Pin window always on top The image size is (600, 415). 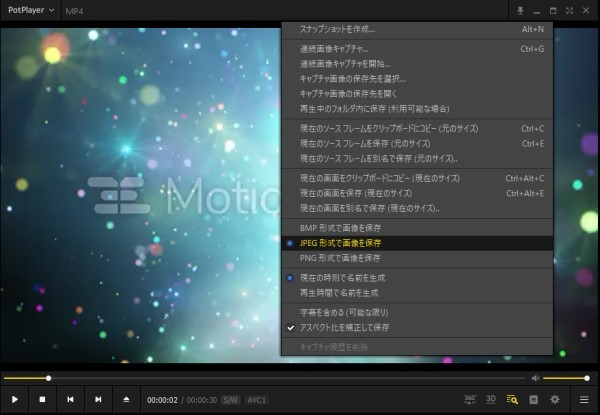coord(520,11)
